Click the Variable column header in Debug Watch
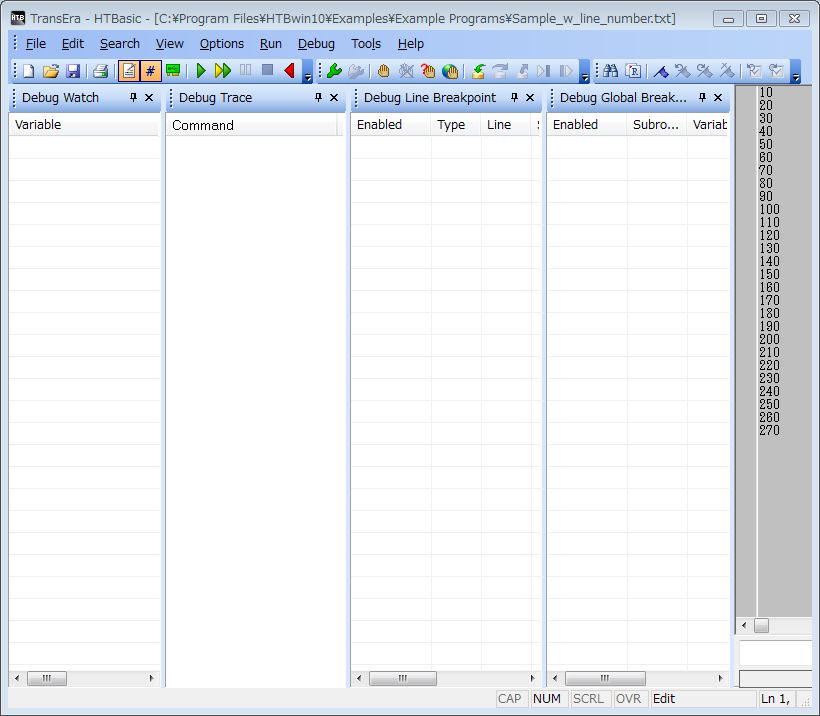 tap(84, 125)
